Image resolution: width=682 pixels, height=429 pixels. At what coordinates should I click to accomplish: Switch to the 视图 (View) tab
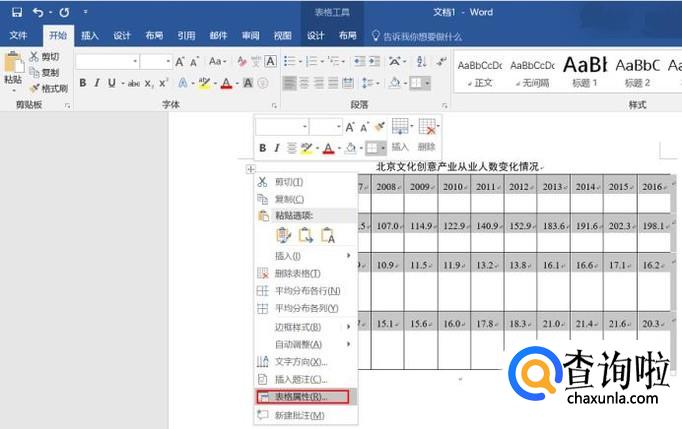(283, 36)
